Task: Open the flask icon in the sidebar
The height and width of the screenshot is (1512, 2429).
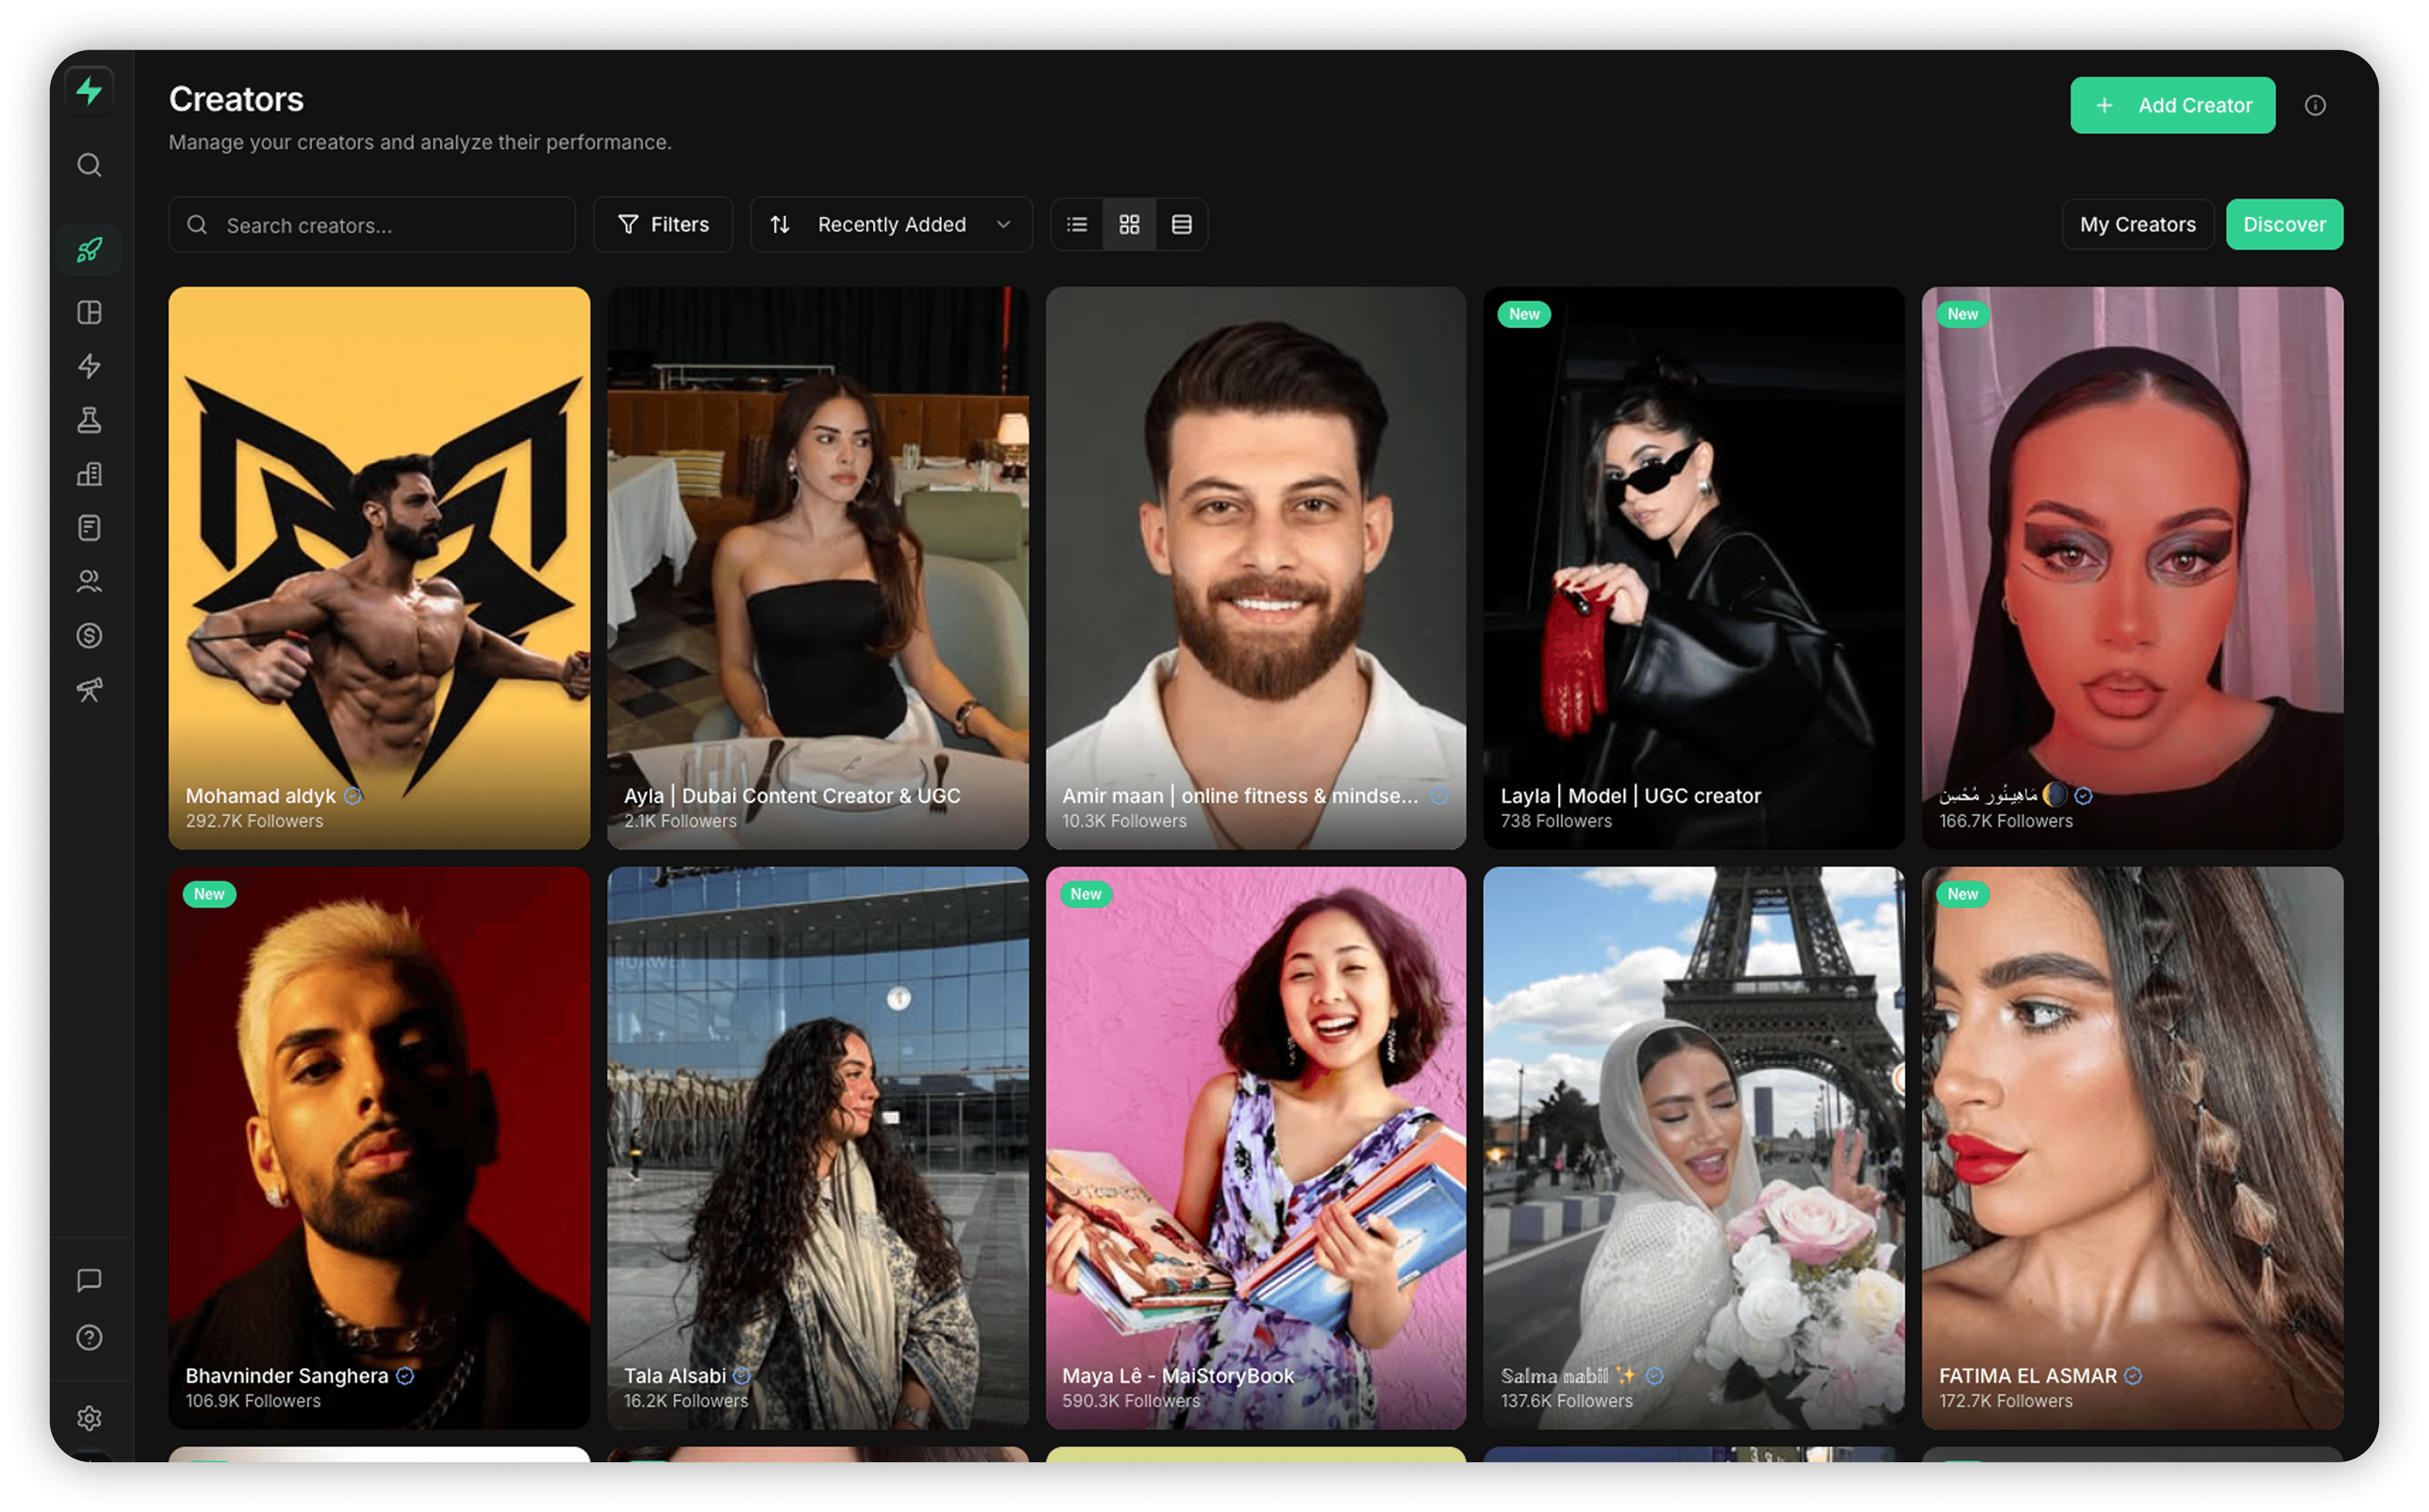Action: click(x=89, y=420)
